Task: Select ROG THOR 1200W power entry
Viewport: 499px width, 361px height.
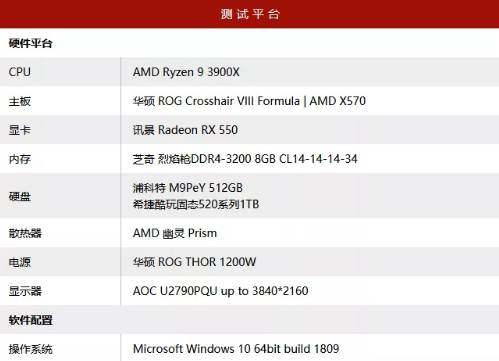Action: click(x=194, y=262)
